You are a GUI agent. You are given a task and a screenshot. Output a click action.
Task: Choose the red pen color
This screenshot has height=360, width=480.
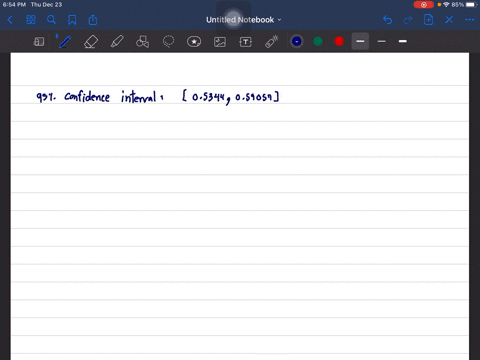(339, 41)
